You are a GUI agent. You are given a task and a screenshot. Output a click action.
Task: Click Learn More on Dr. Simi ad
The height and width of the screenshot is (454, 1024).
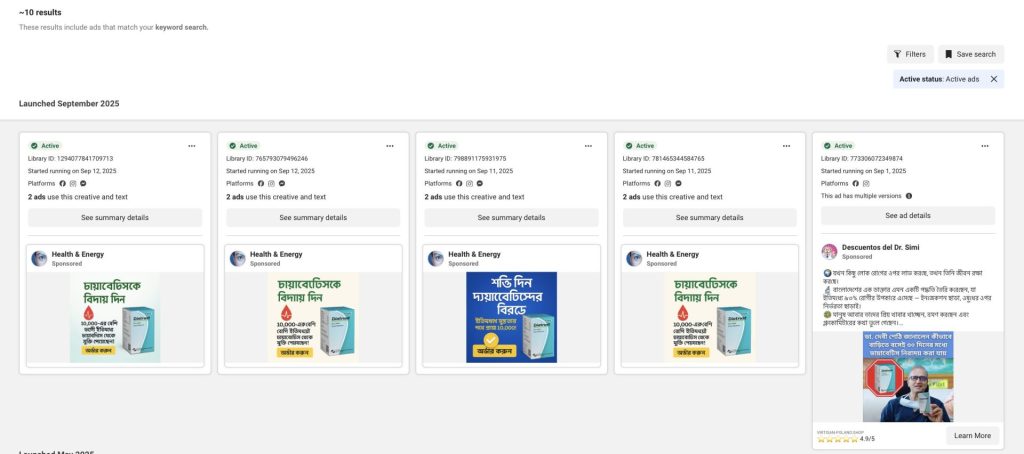tap(972, 436)
